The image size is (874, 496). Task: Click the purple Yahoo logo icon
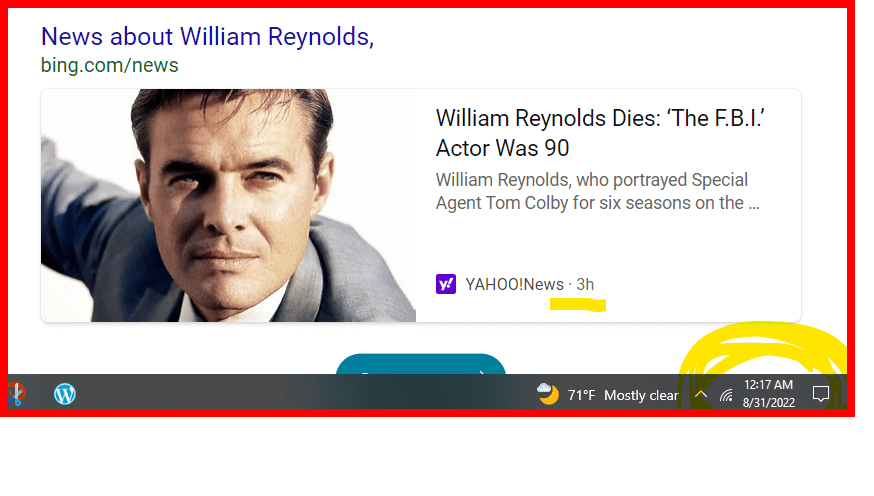(446, 284)
